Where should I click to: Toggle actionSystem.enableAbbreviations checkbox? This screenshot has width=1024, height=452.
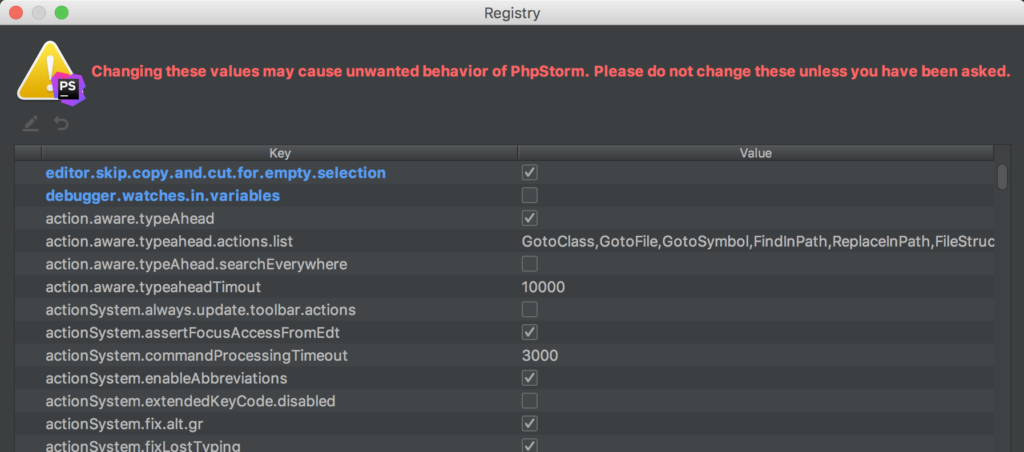(x=530, y=378)
